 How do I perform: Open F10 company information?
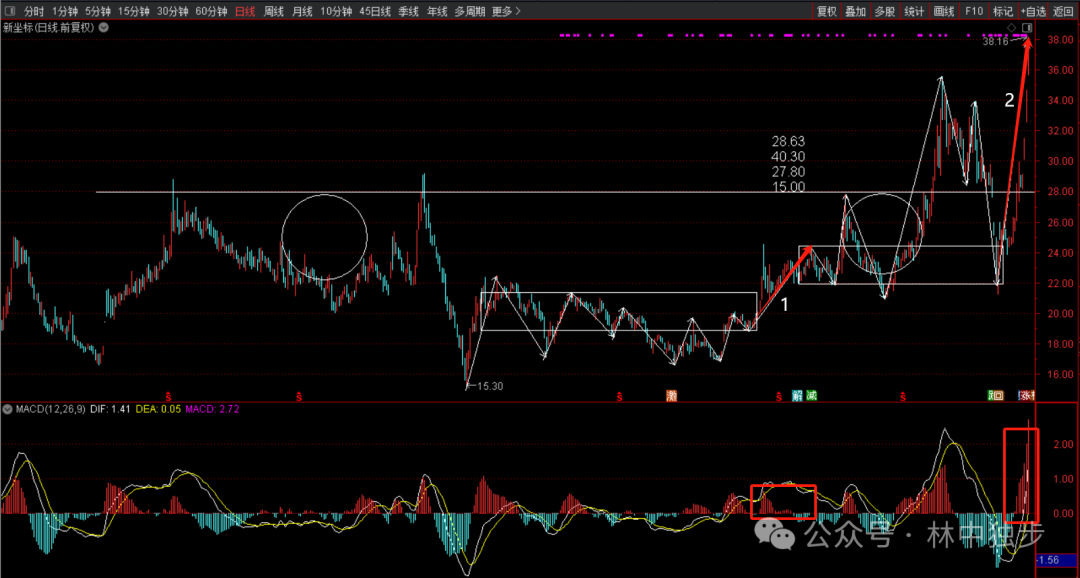(974, 11)
